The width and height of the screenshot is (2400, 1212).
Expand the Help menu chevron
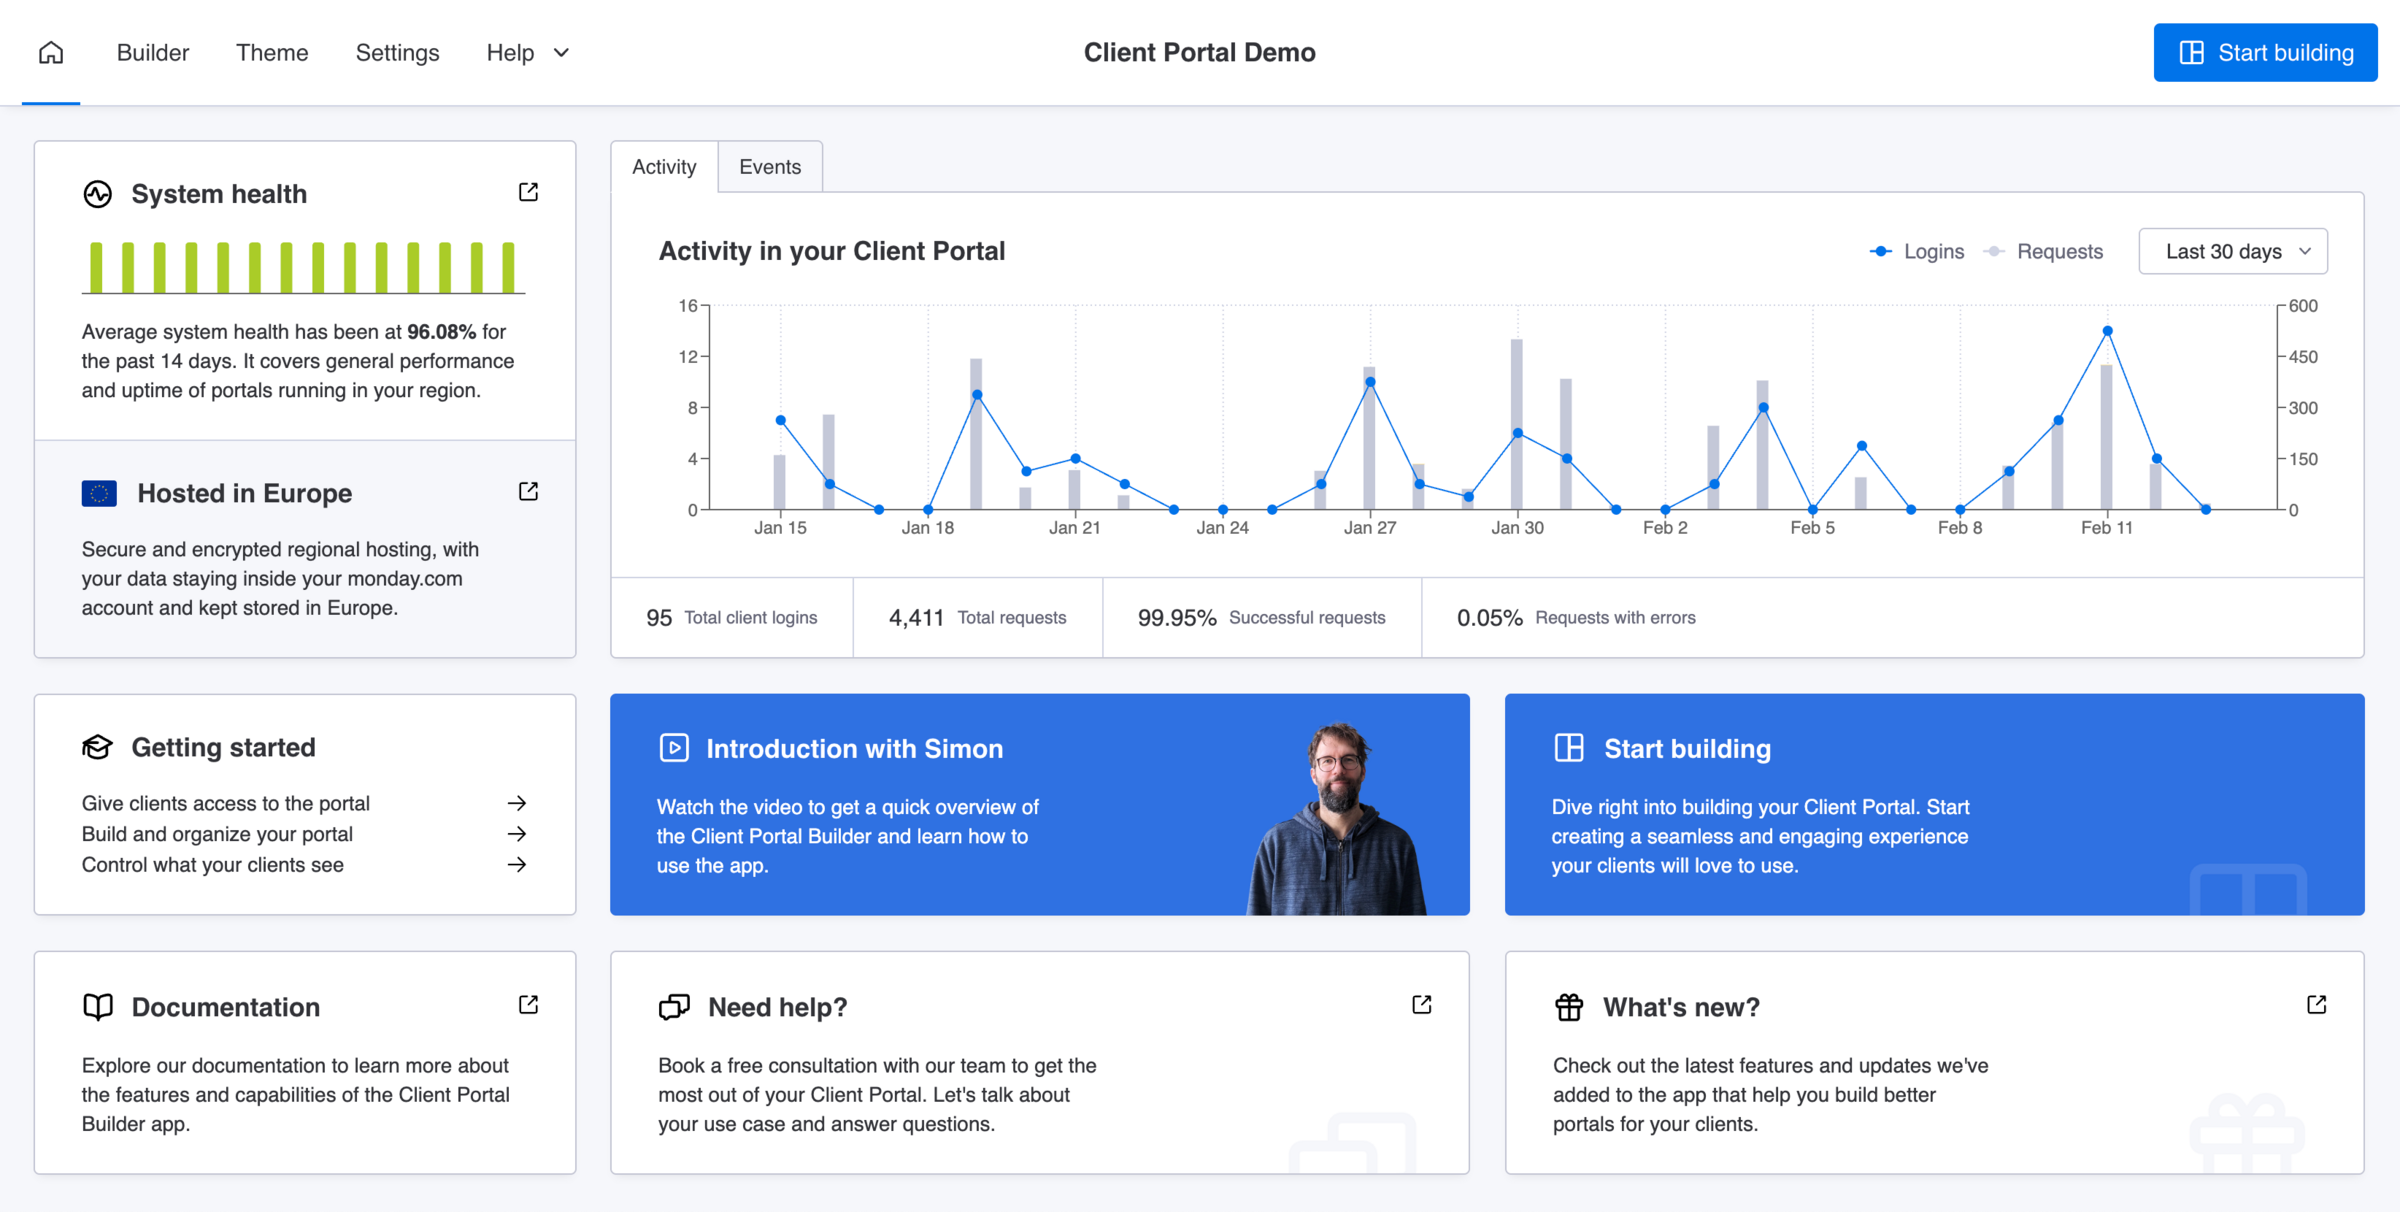(561, 52)
